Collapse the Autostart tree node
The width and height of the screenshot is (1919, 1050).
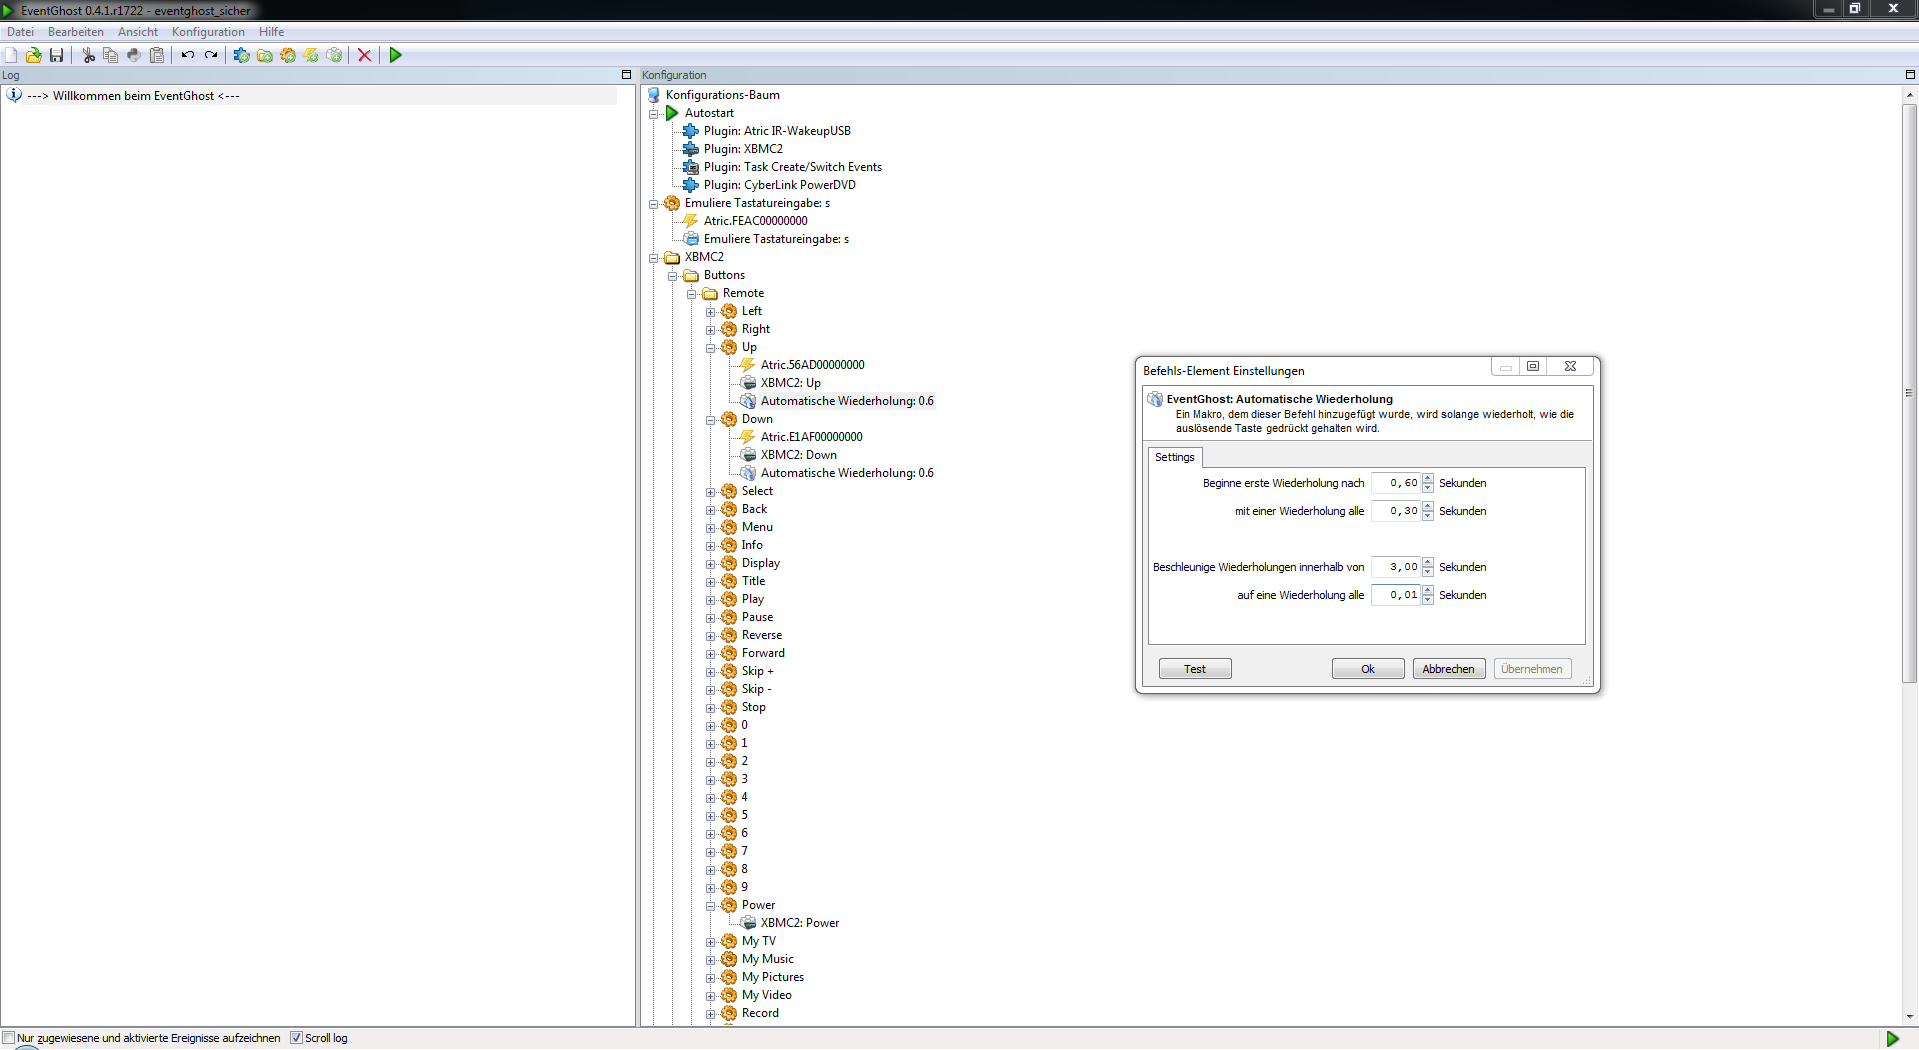pos(654,114)
